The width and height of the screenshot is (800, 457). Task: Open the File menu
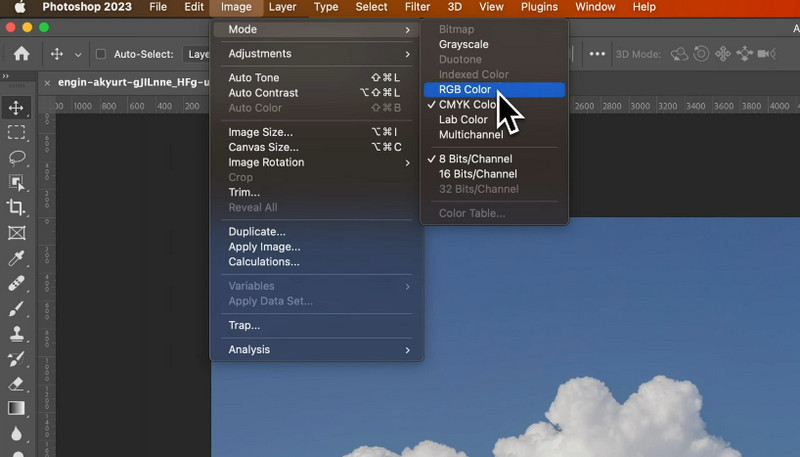[158, 7]
